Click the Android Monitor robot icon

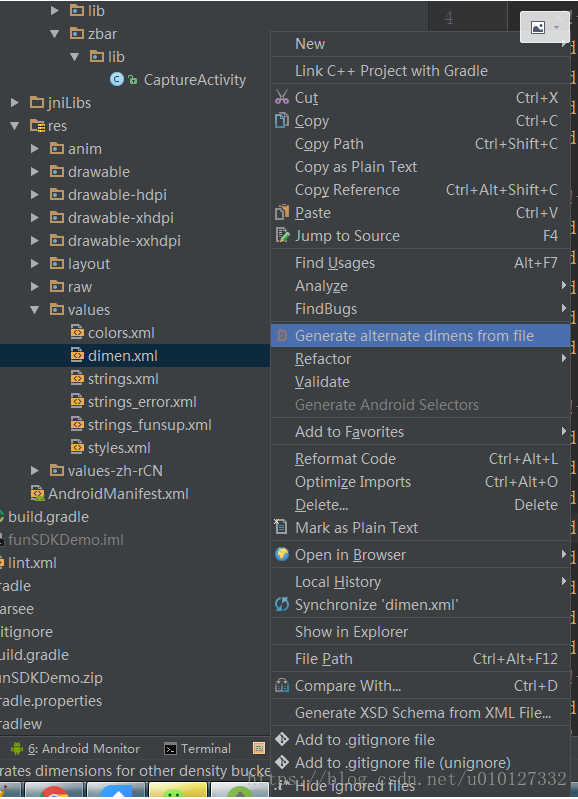coord(17,748)
